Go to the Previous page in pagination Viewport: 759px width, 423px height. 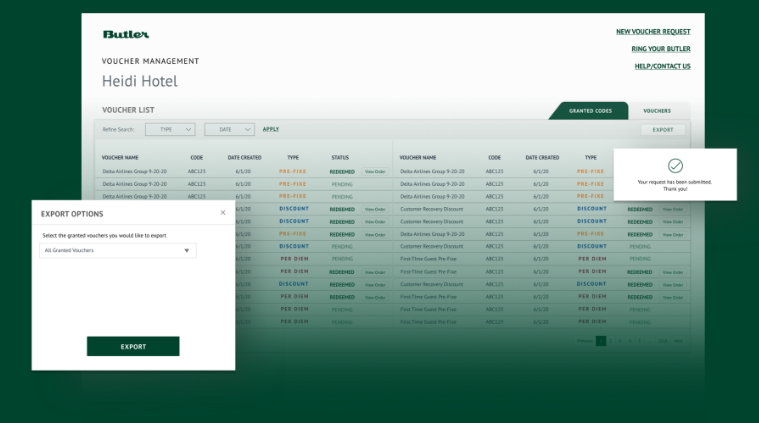(584, 341)
